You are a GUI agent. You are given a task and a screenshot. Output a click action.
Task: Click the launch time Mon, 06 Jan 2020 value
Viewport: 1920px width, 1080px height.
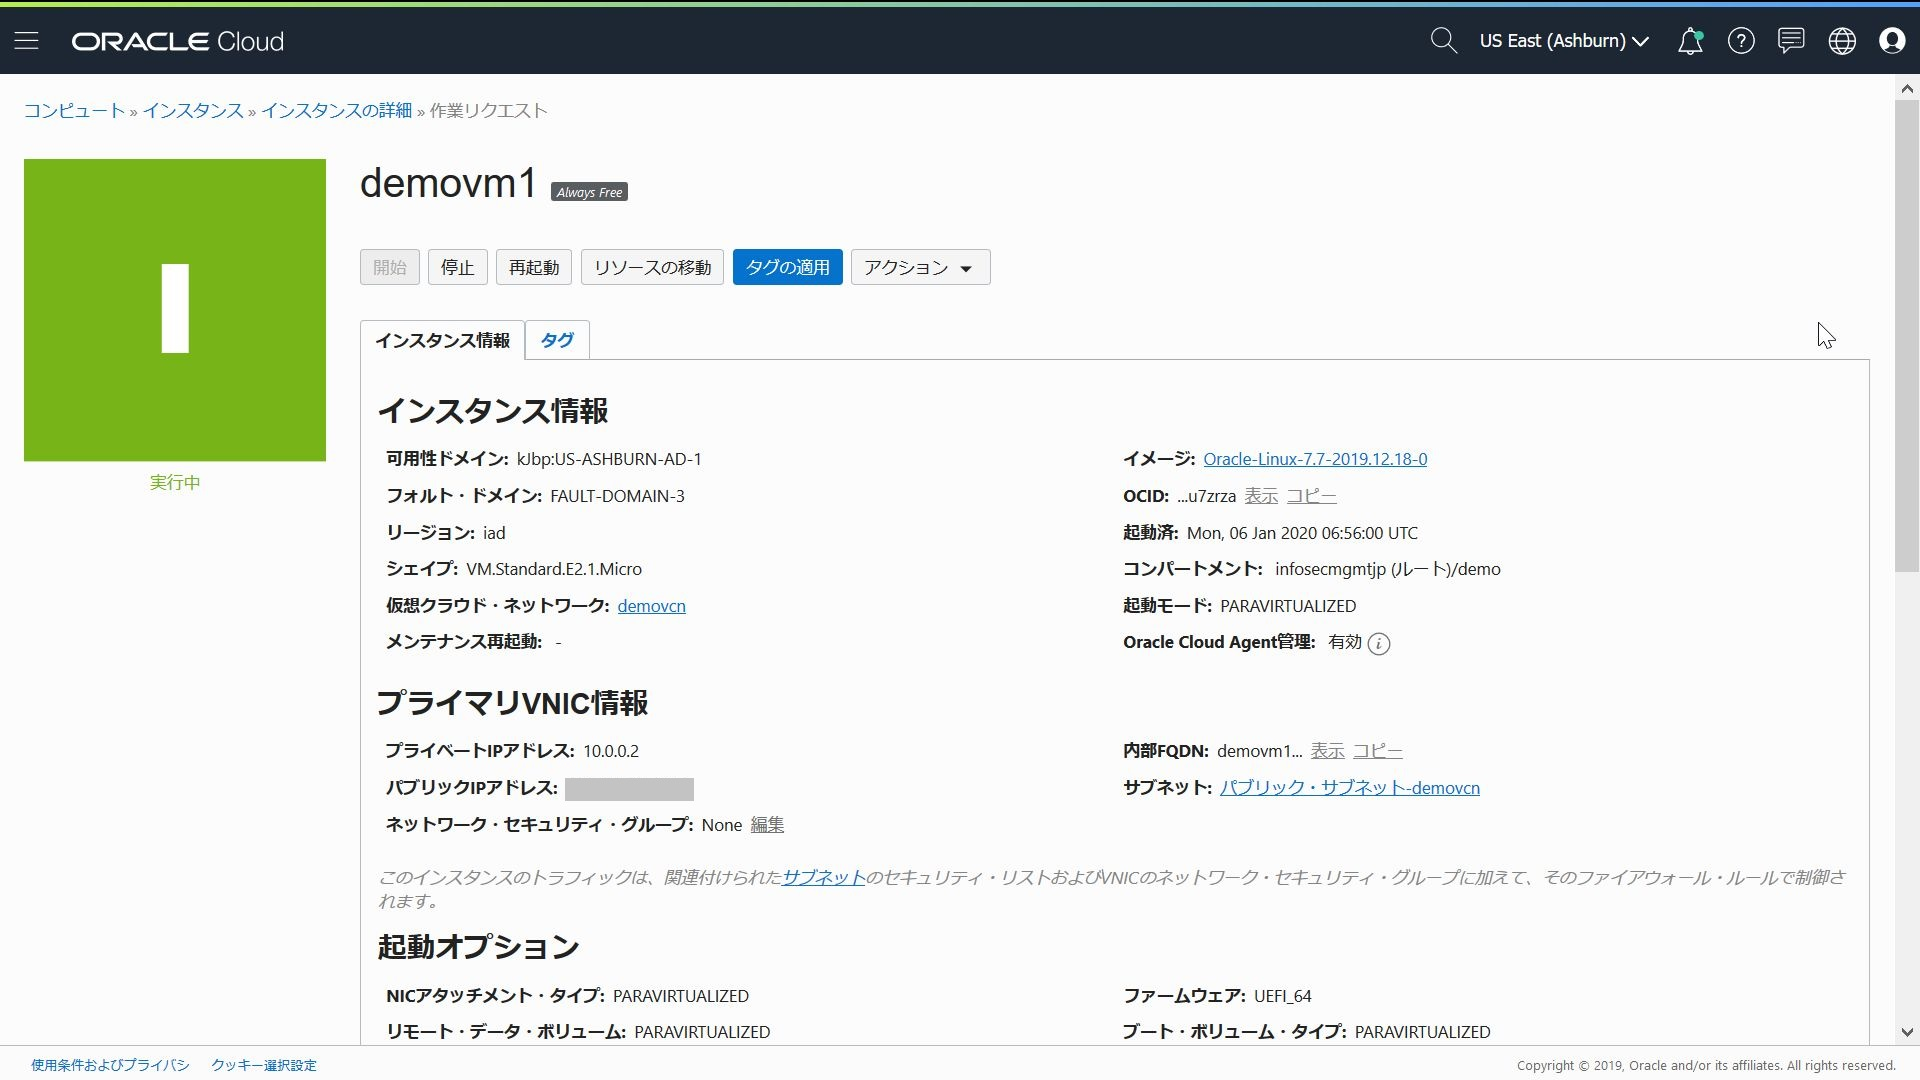click(1302, 533)
